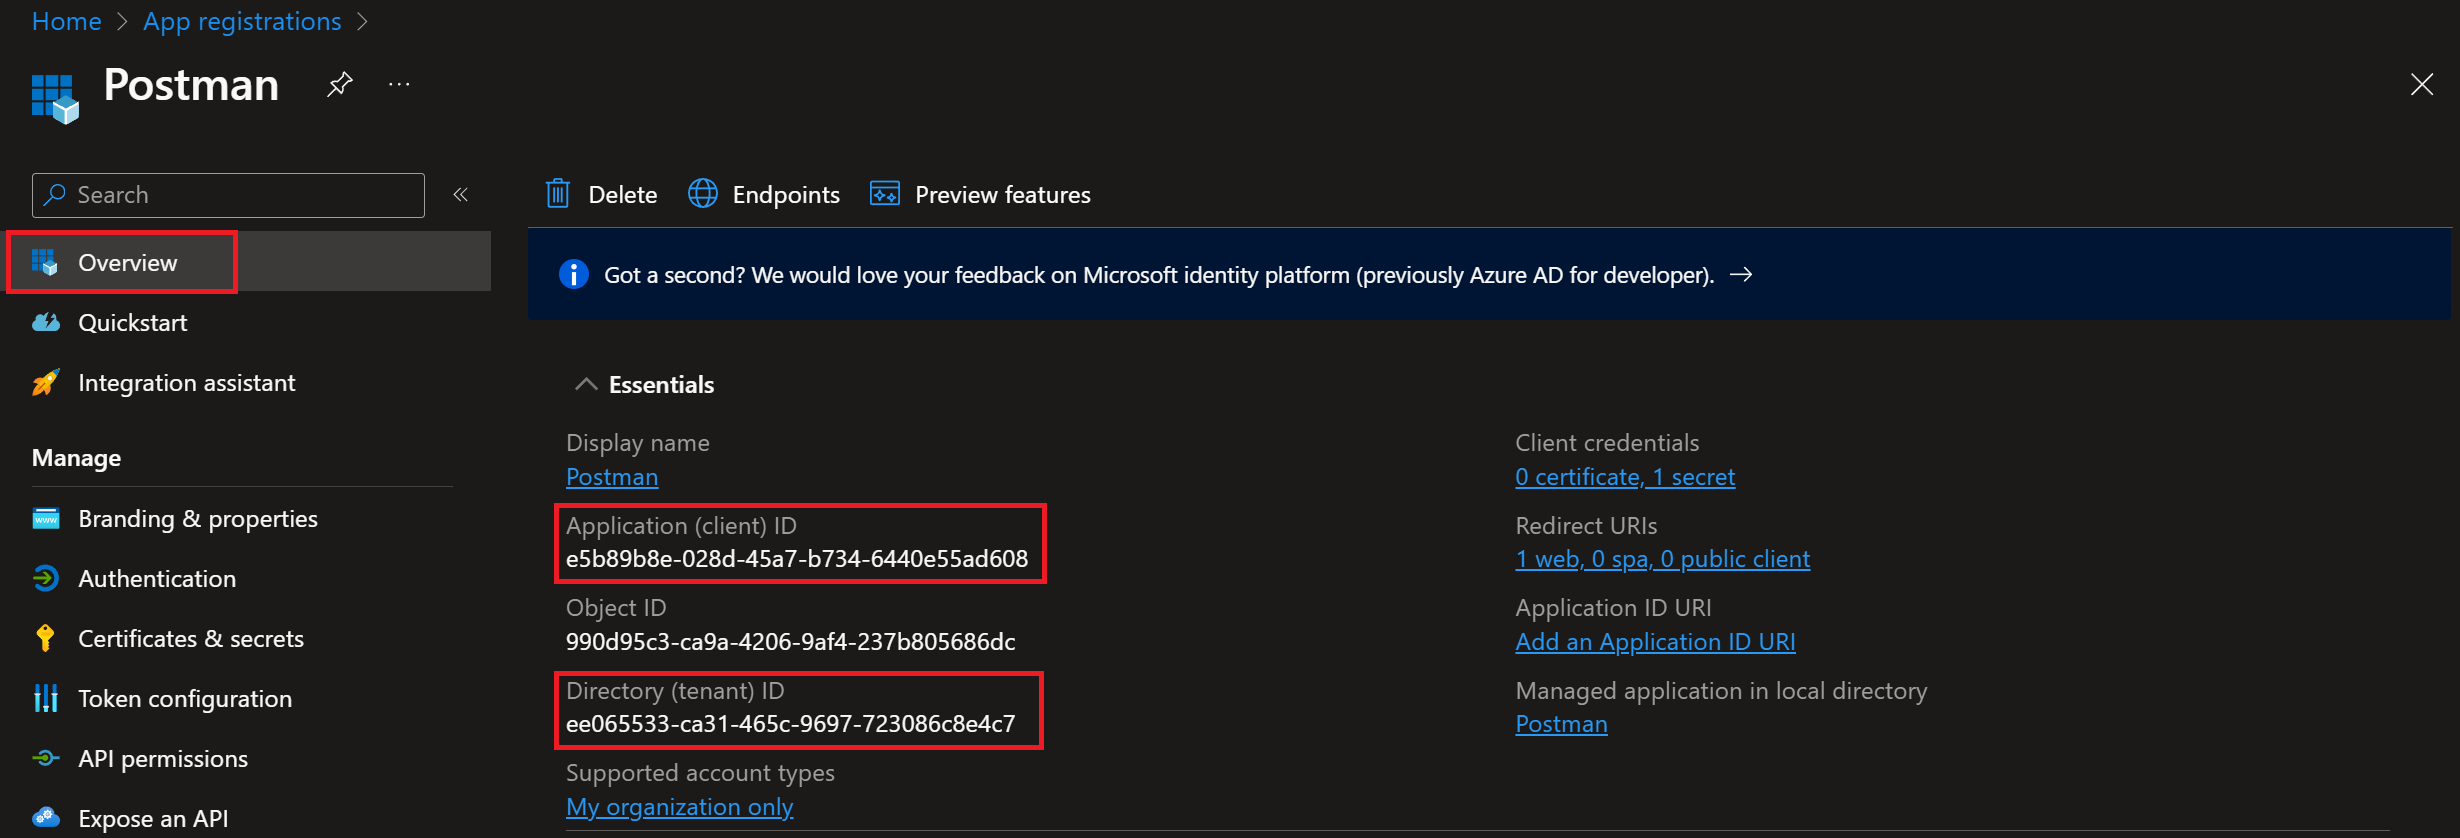Focus the sidebar Search field
This screenshot has height=838, width=2460.
[x=228, y=195]
